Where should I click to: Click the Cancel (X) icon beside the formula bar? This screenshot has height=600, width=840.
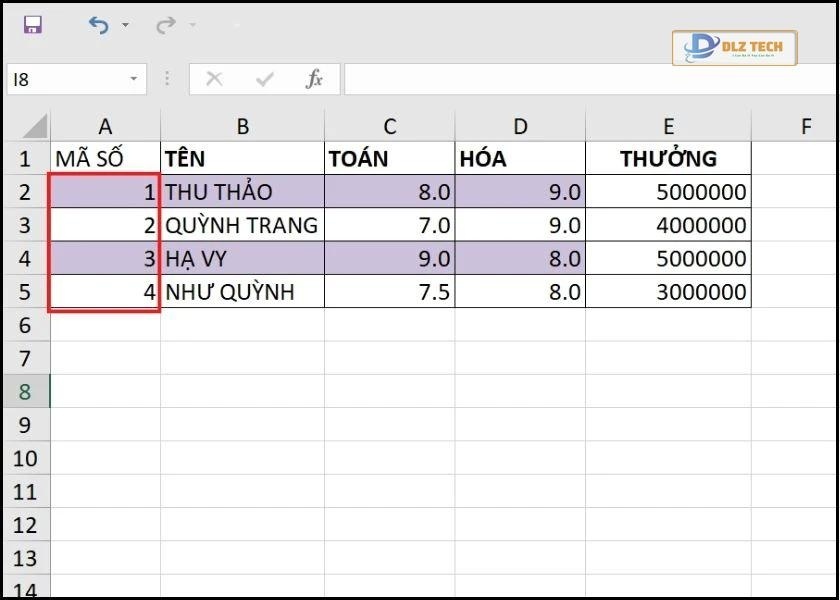213,79
